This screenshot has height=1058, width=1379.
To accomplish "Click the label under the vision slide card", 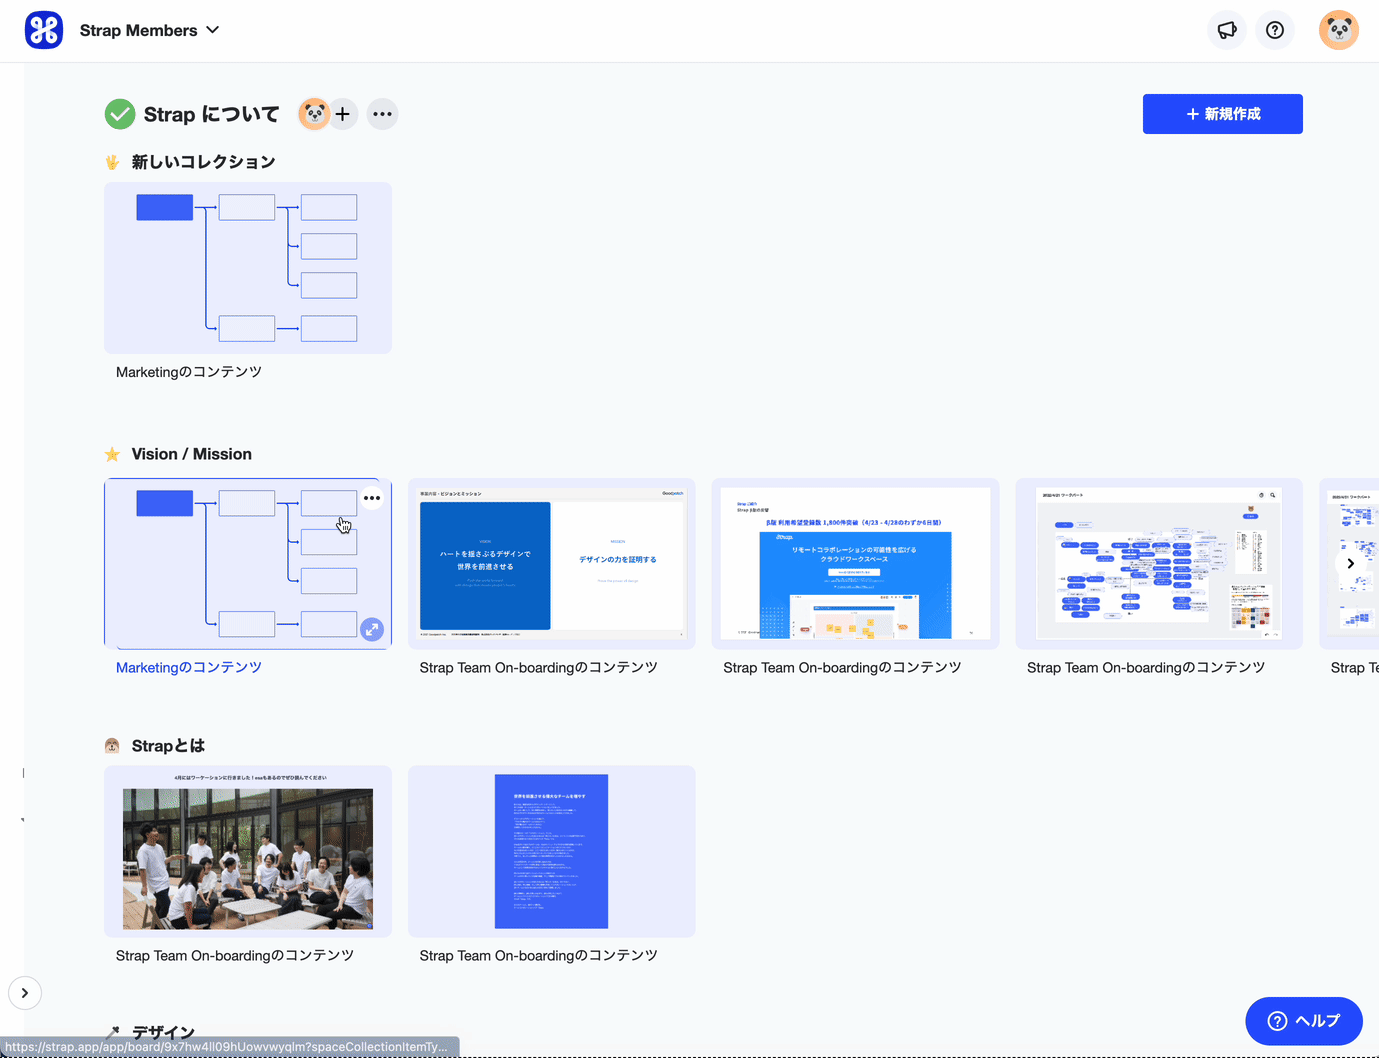I will click(x=539, y=668).
